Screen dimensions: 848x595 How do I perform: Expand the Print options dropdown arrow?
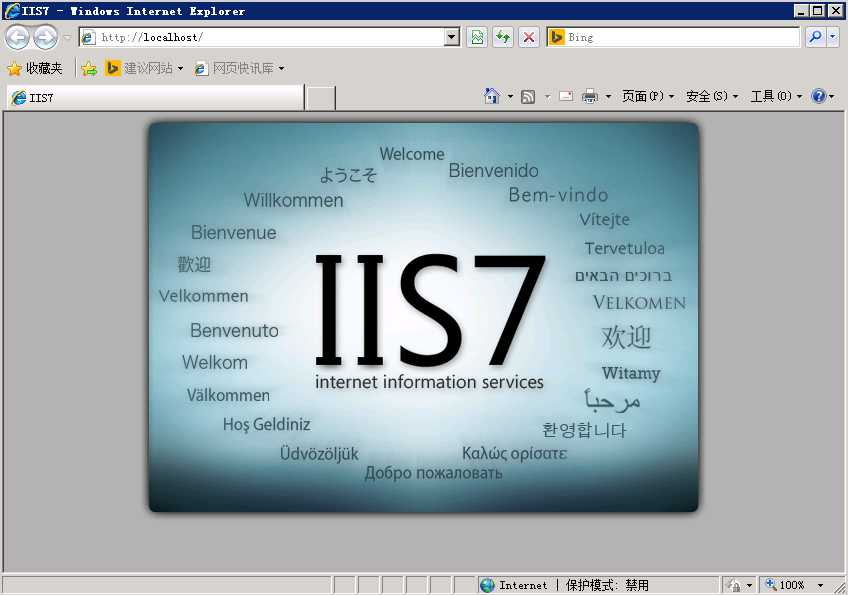[x=608, y=97]
